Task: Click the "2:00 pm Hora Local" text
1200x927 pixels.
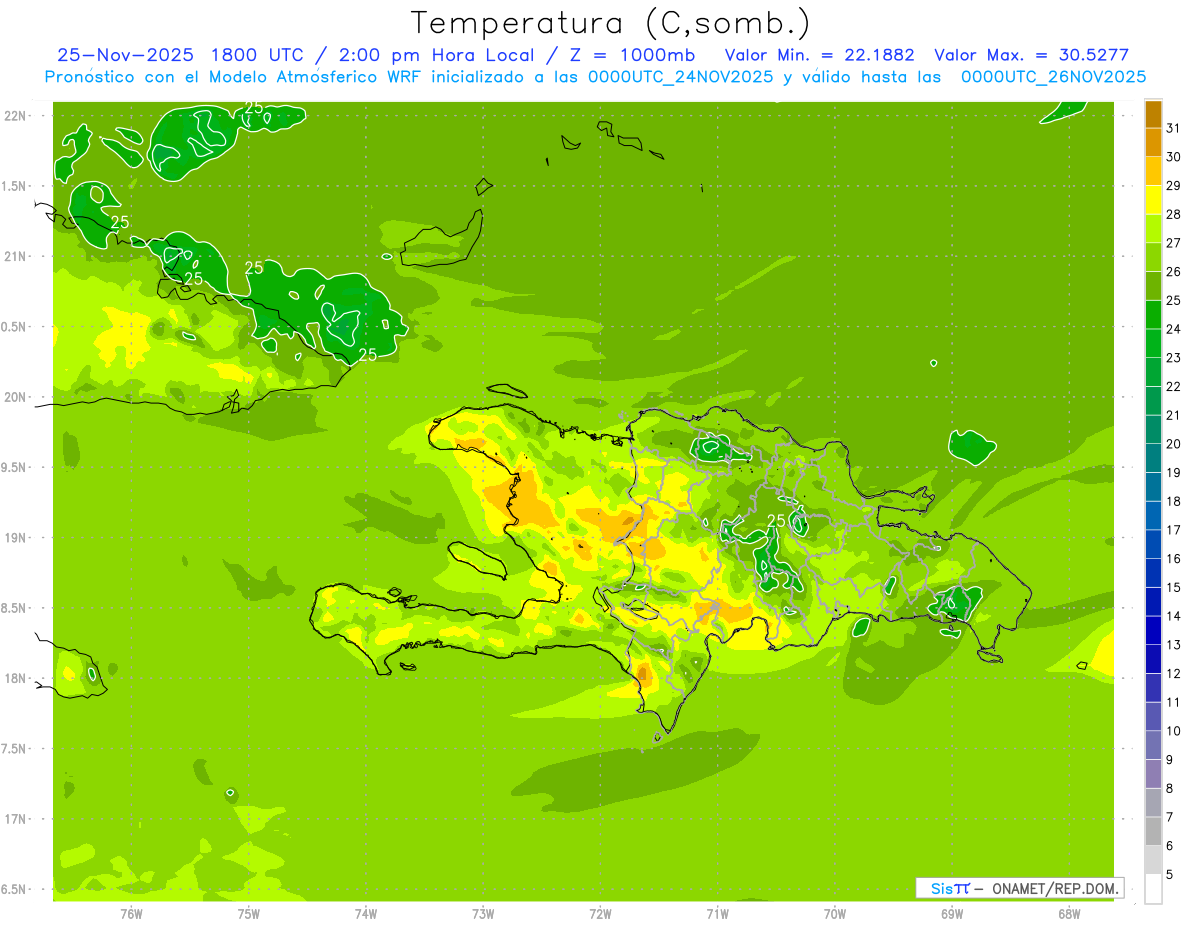Action: (x=434, y=55)
